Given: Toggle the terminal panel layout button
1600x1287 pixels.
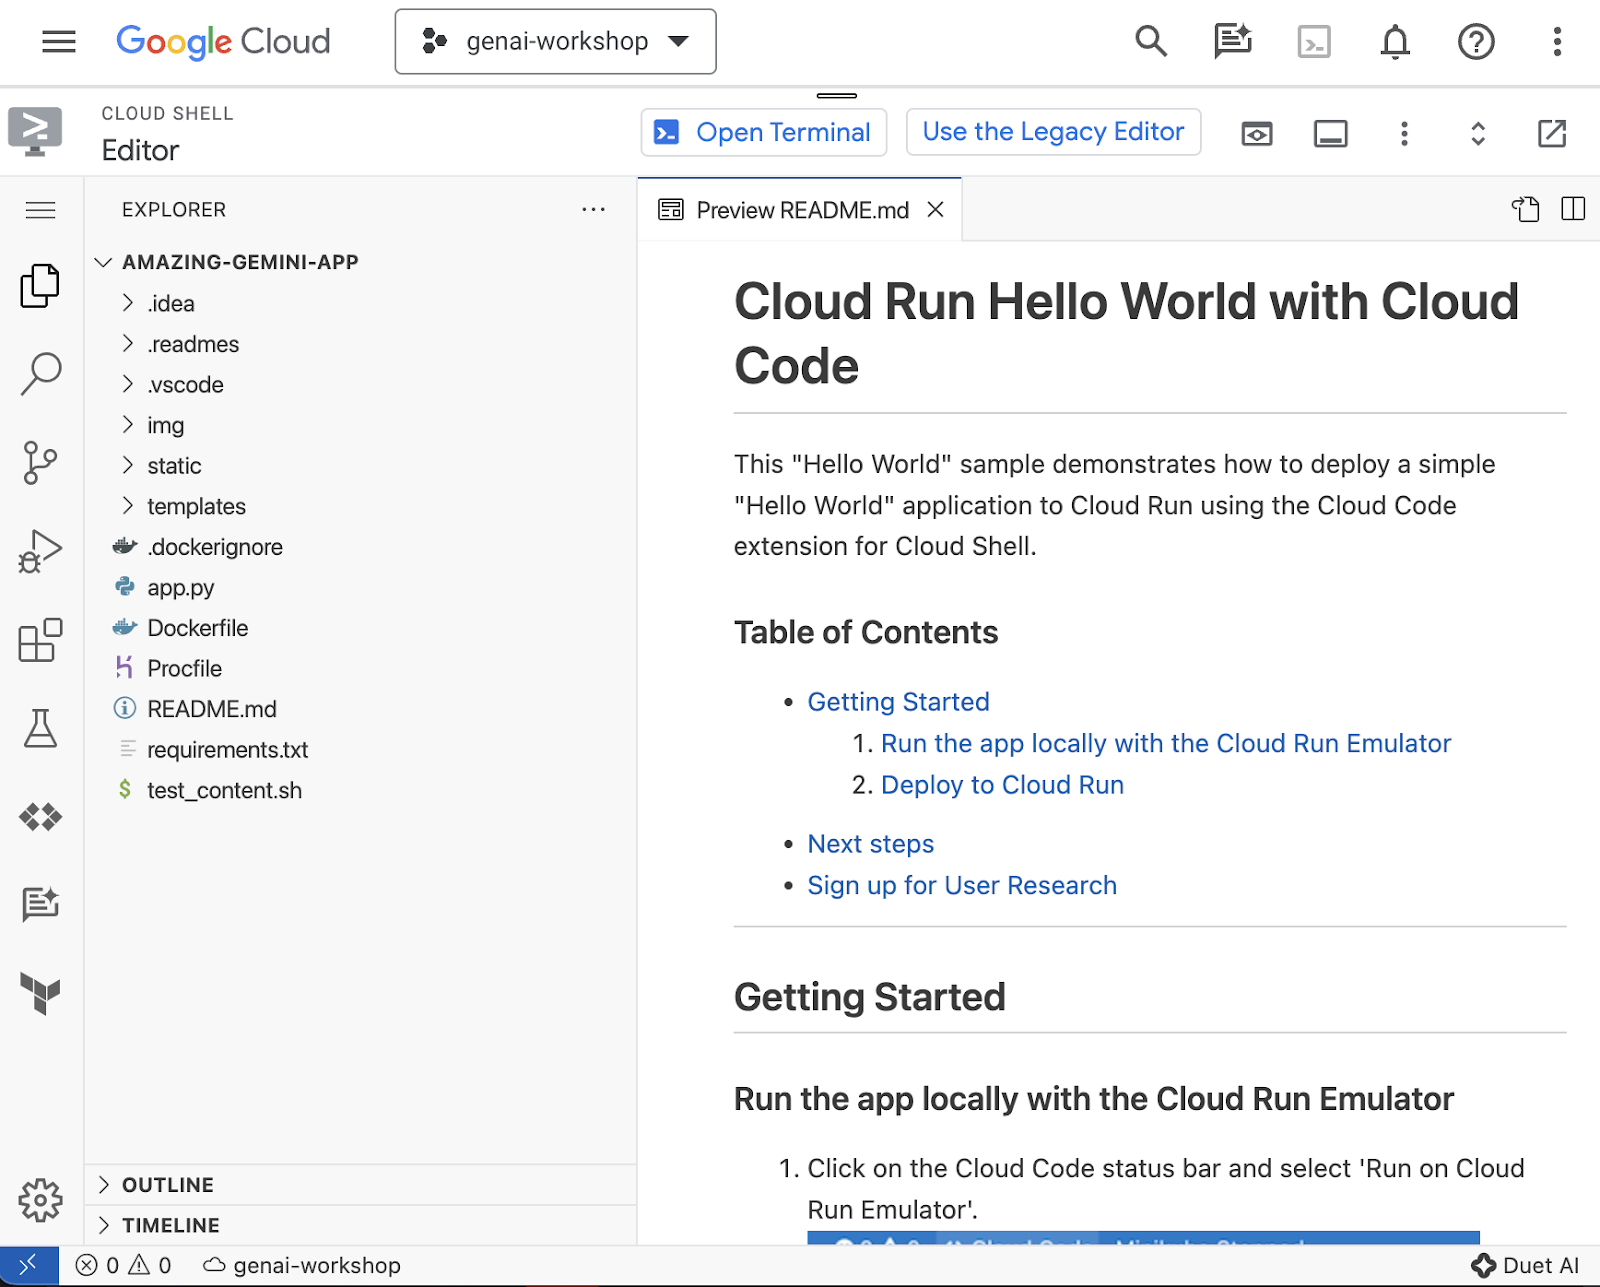Looking at the screenshot, I should 1330,133.
